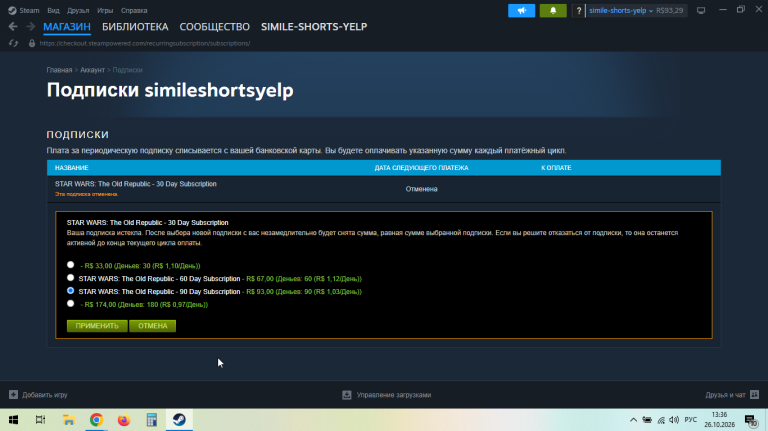The height and width of the screenshot is (431, 768).
Task: Click the 30 Day Subscription row title
Action: [x=136, y=184]
